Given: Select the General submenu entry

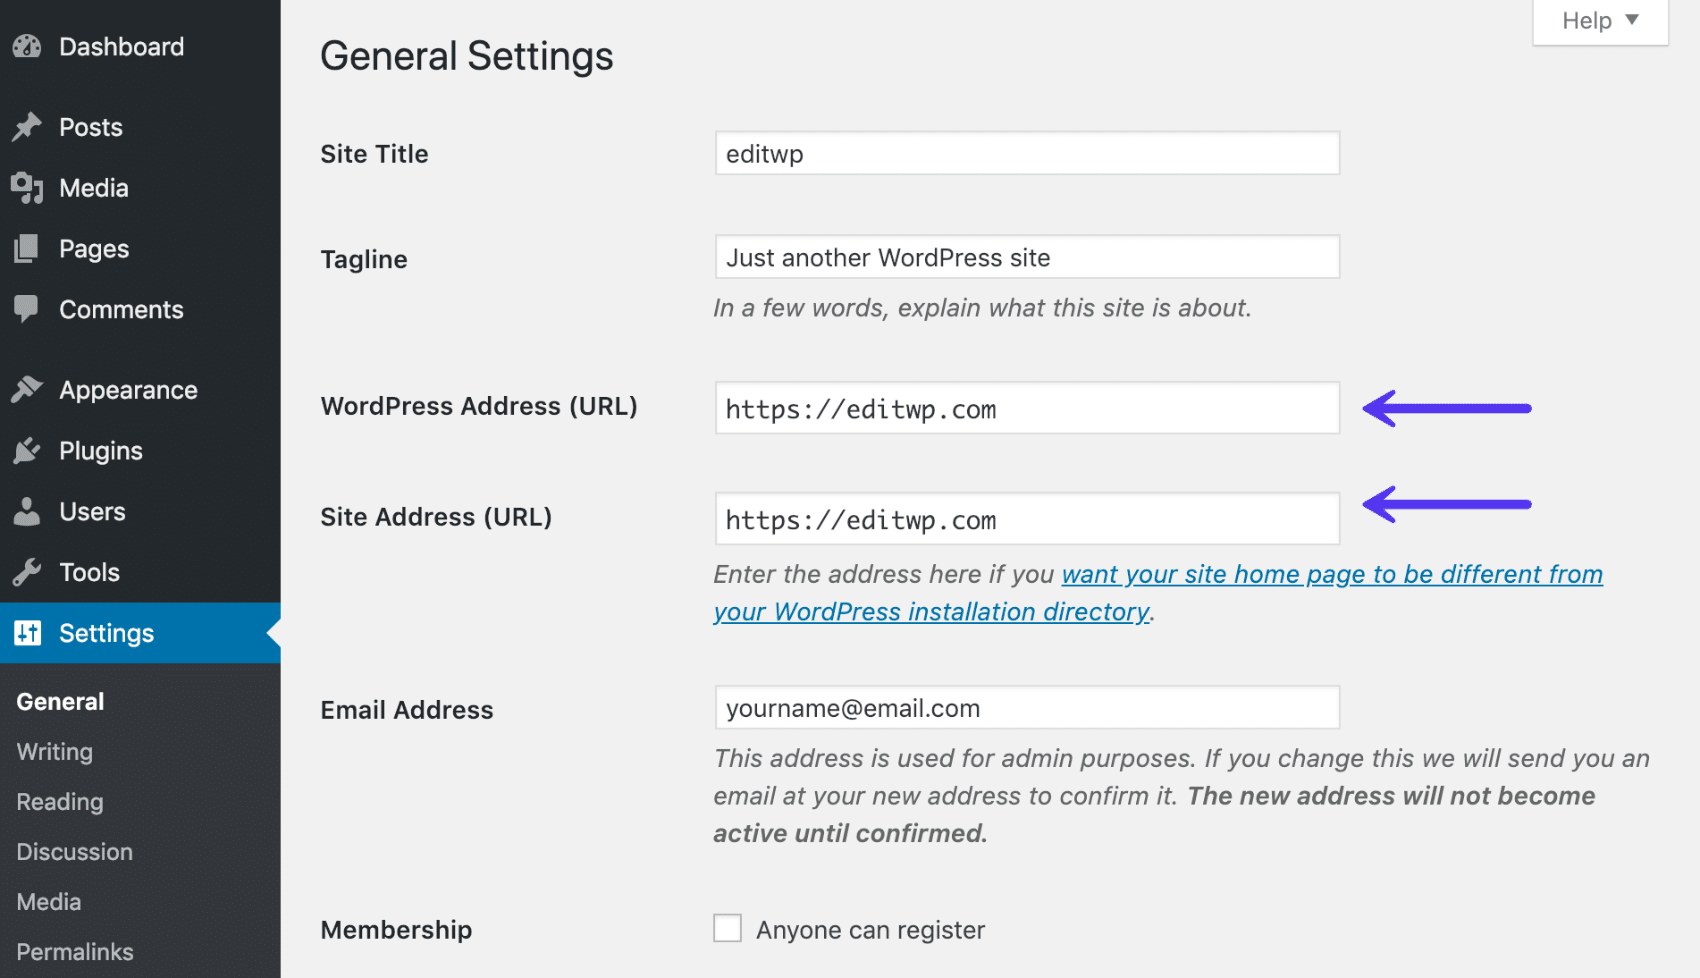Looking at the screenshot, I should (59, 701).
